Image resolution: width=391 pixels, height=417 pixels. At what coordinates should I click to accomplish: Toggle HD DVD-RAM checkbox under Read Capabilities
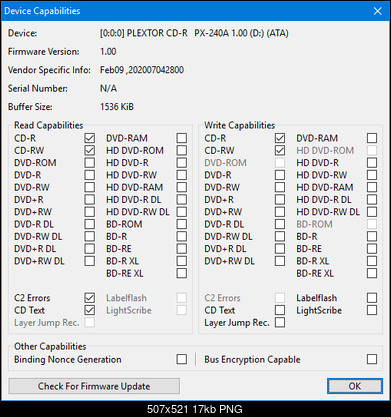[182, 187]
